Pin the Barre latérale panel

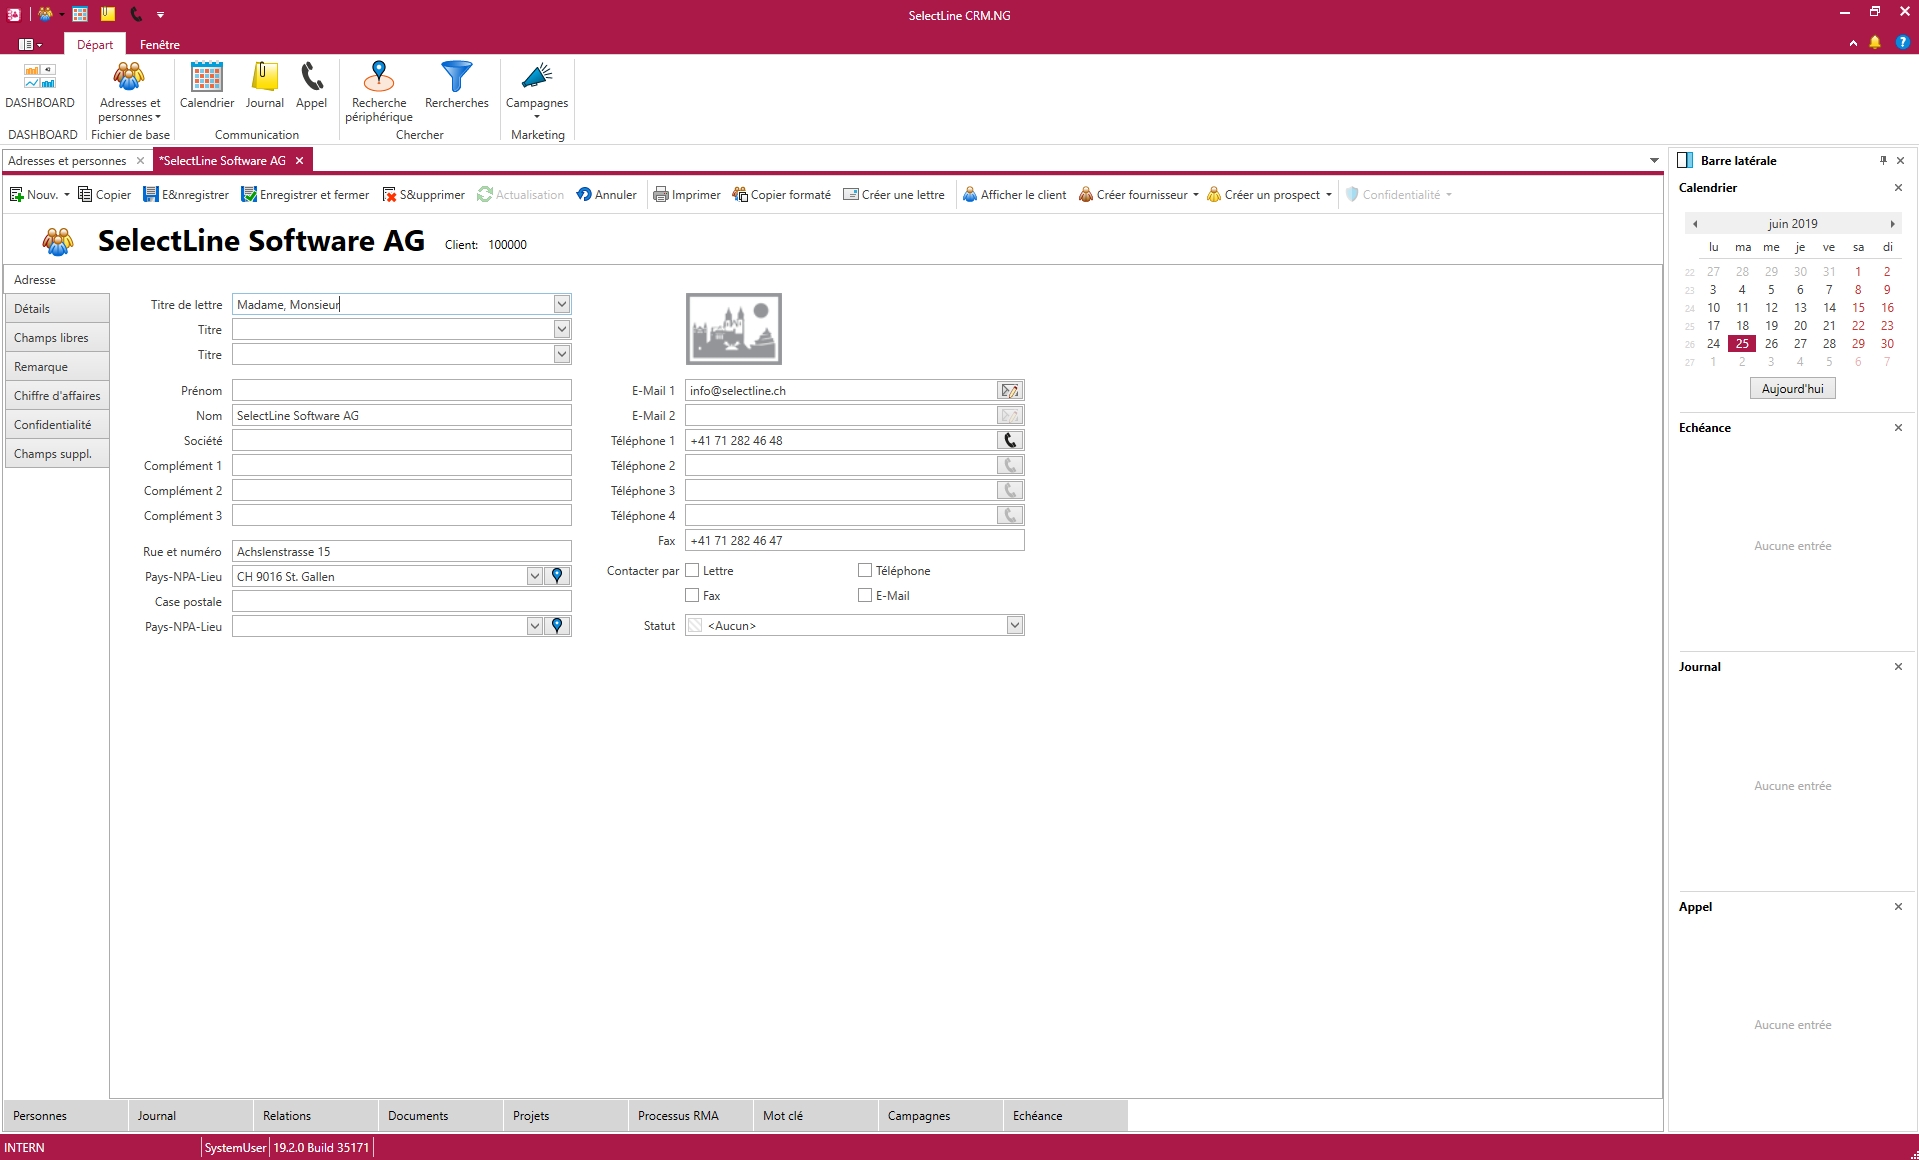click(1883, 160)
